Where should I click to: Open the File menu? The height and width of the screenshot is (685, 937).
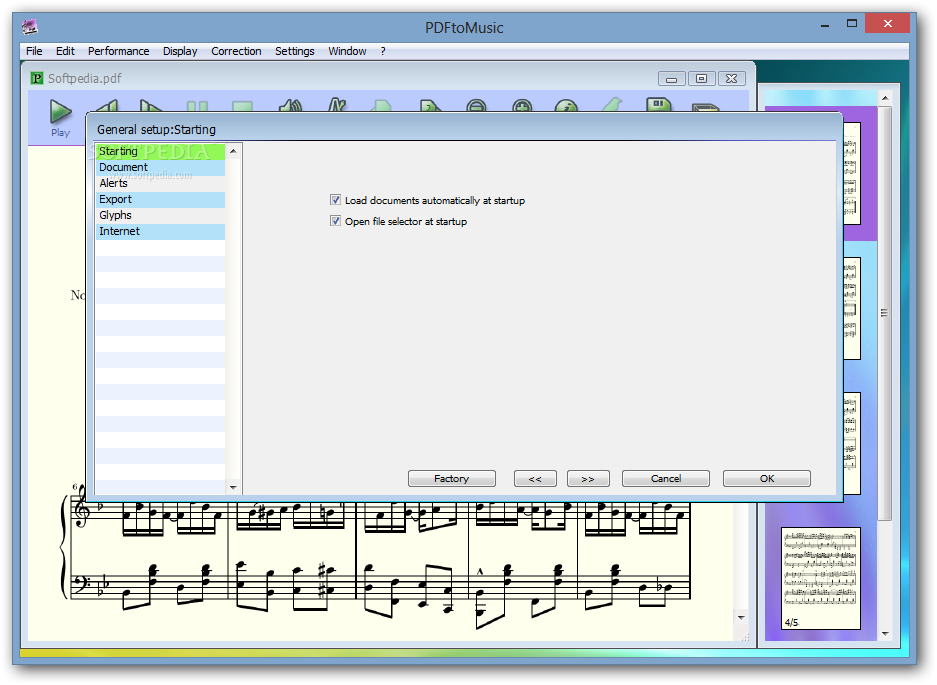tap(34, 51)
